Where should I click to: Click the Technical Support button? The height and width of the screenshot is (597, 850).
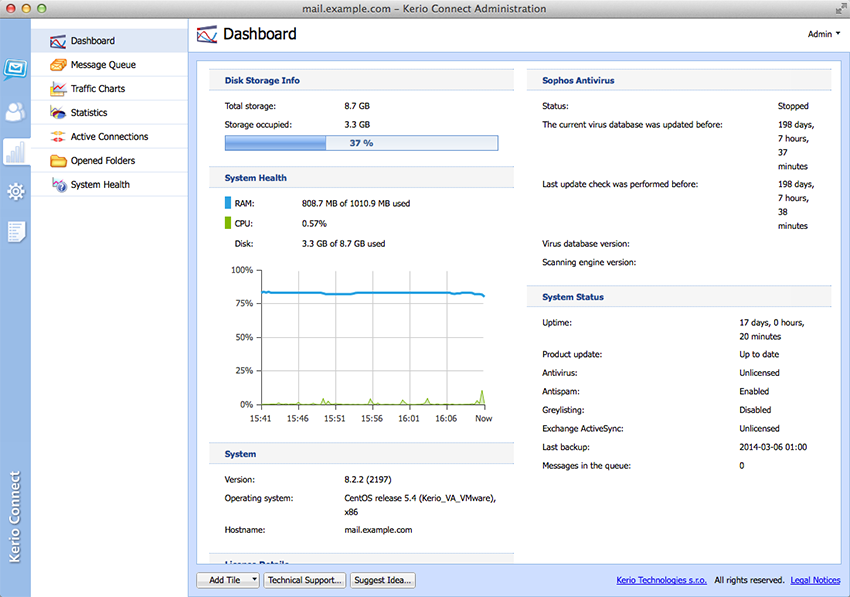(305, 580)
